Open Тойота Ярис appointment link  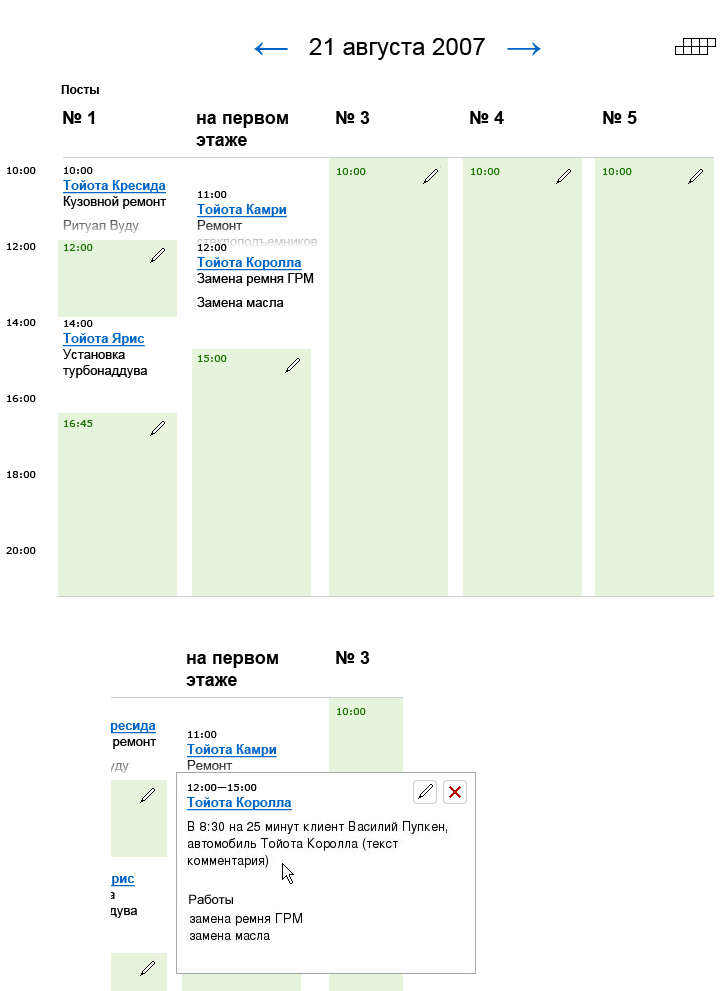pos(104,339)
